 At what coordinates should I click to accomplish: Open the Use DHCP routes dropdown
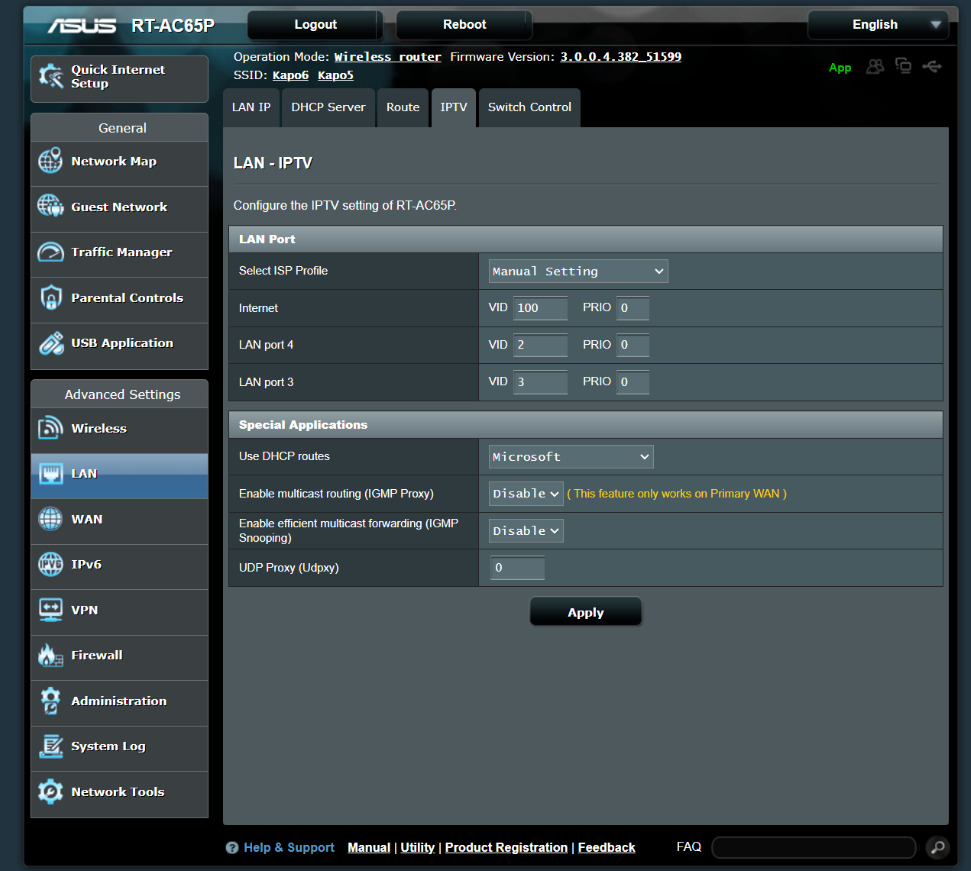pyautogui.click(x=571, y=457)
